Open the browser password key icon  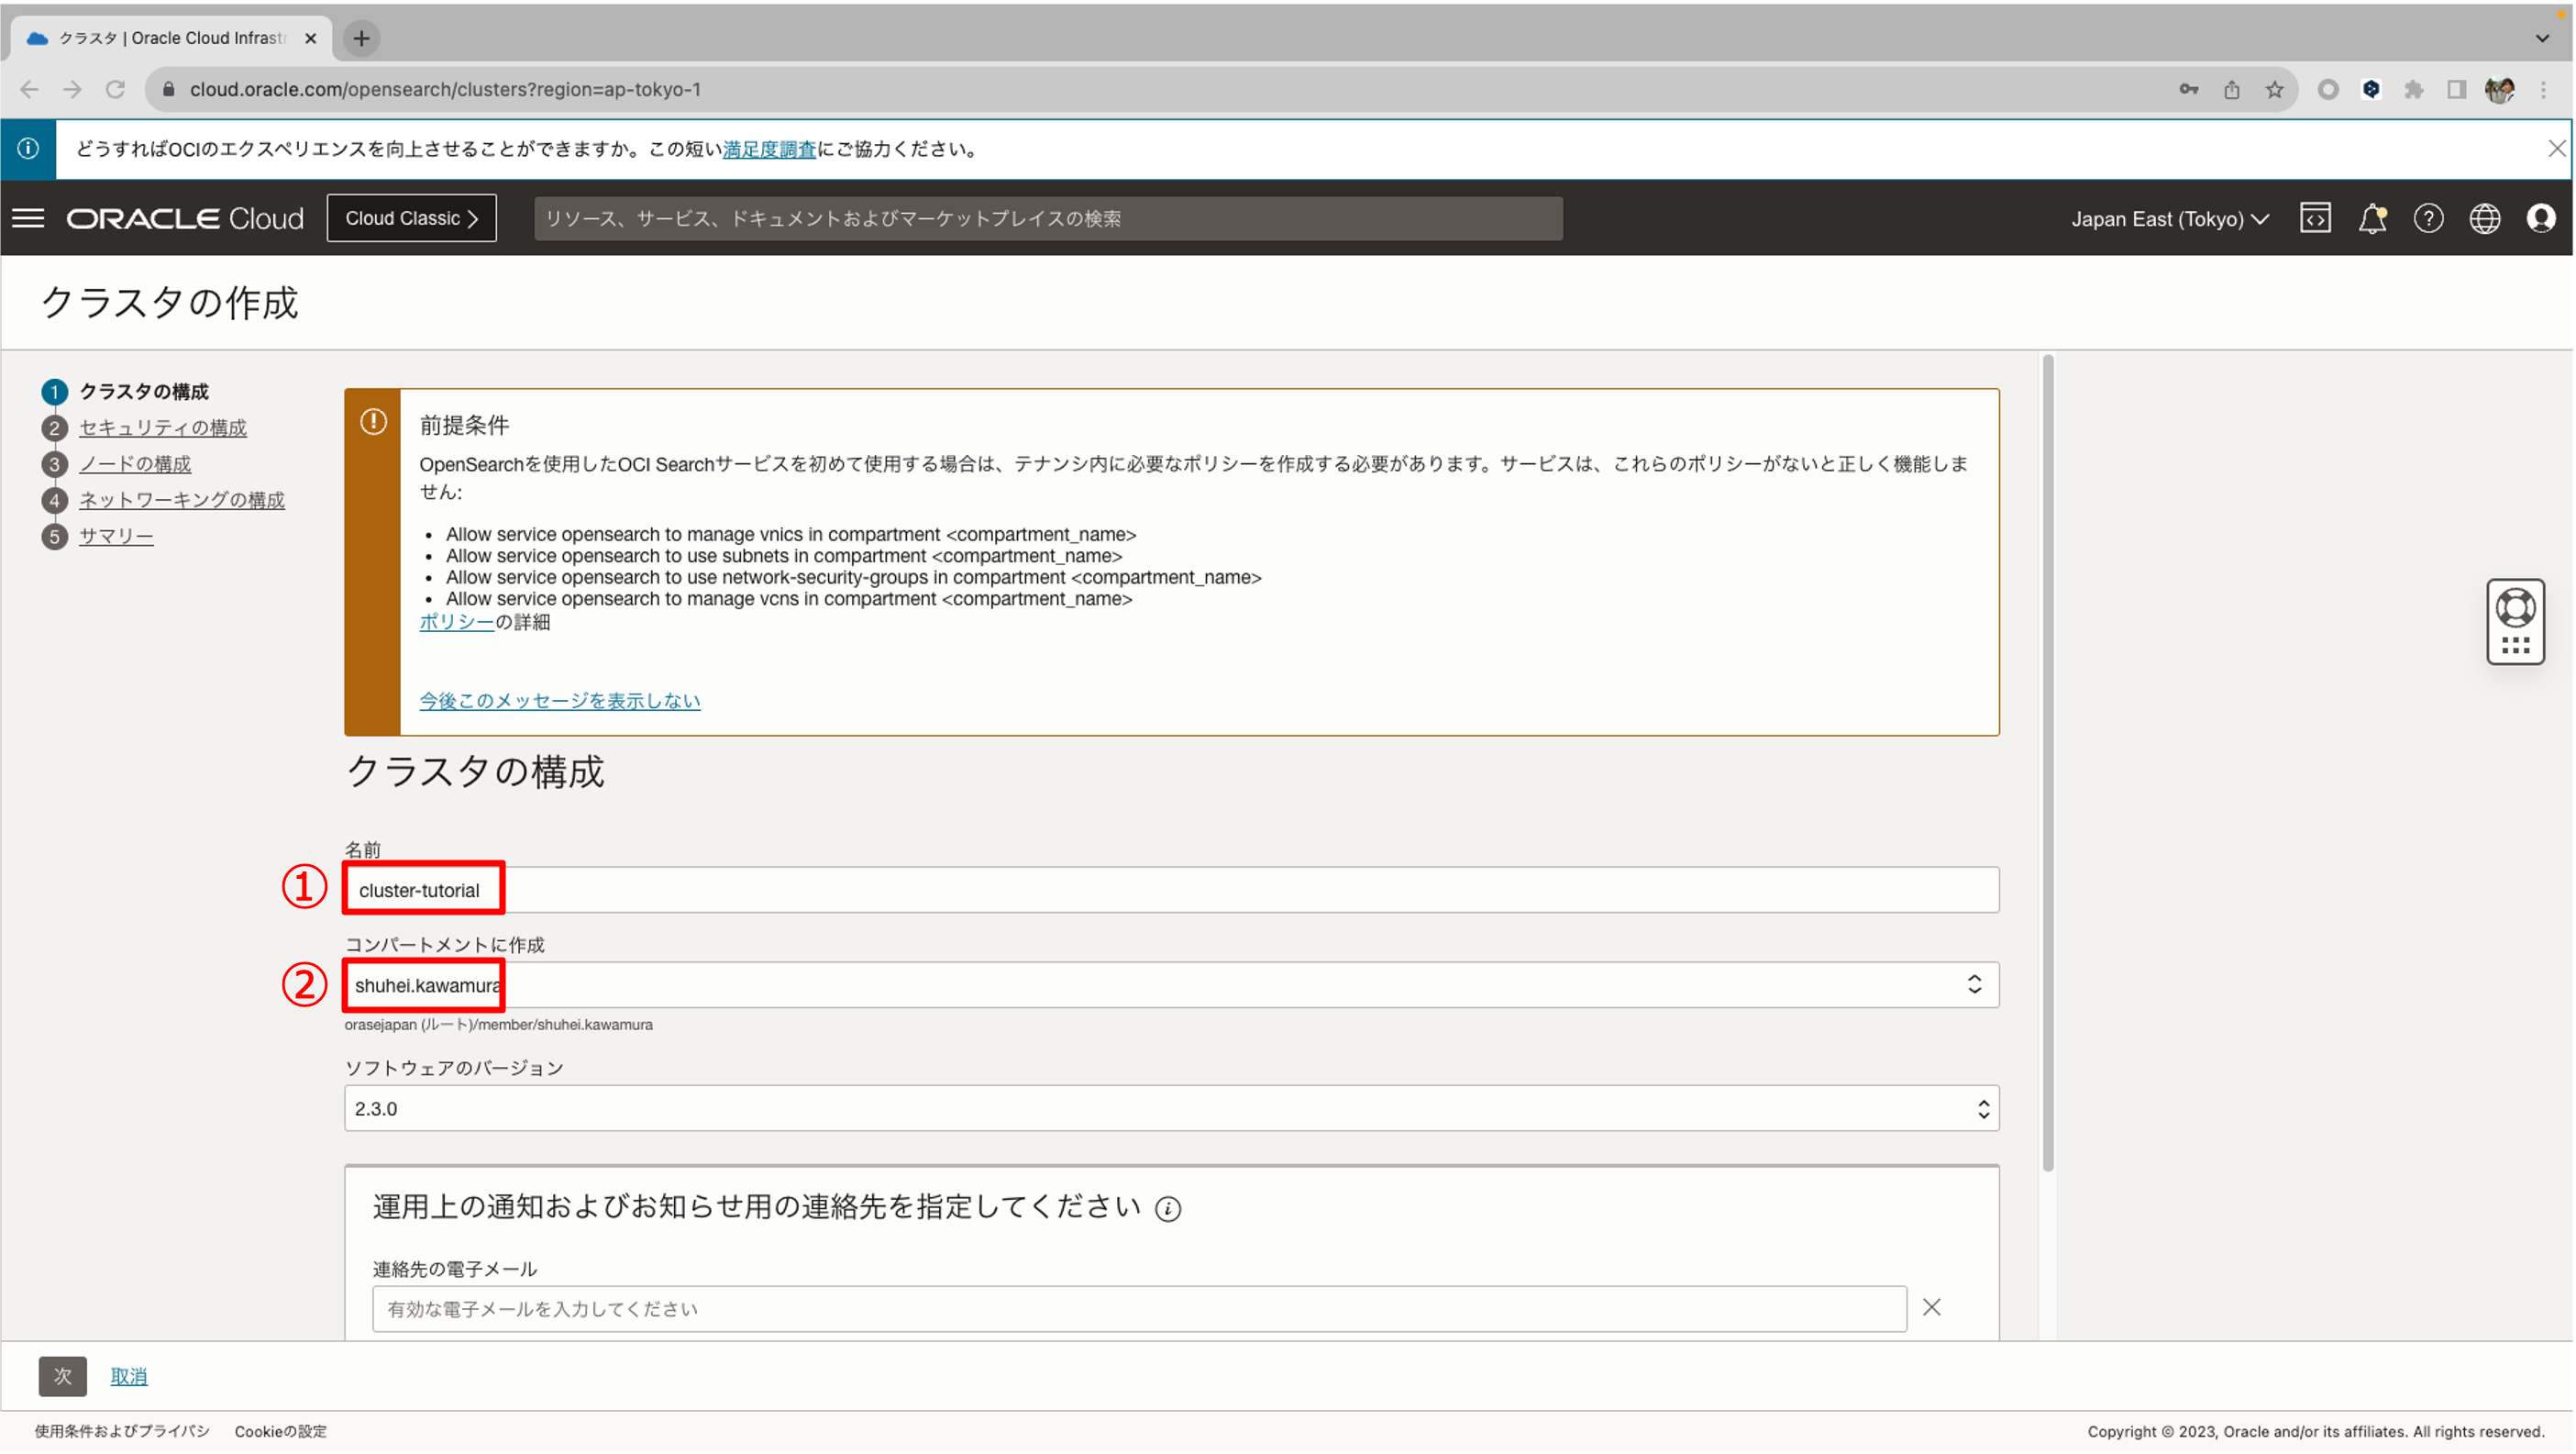point(2189,89)
